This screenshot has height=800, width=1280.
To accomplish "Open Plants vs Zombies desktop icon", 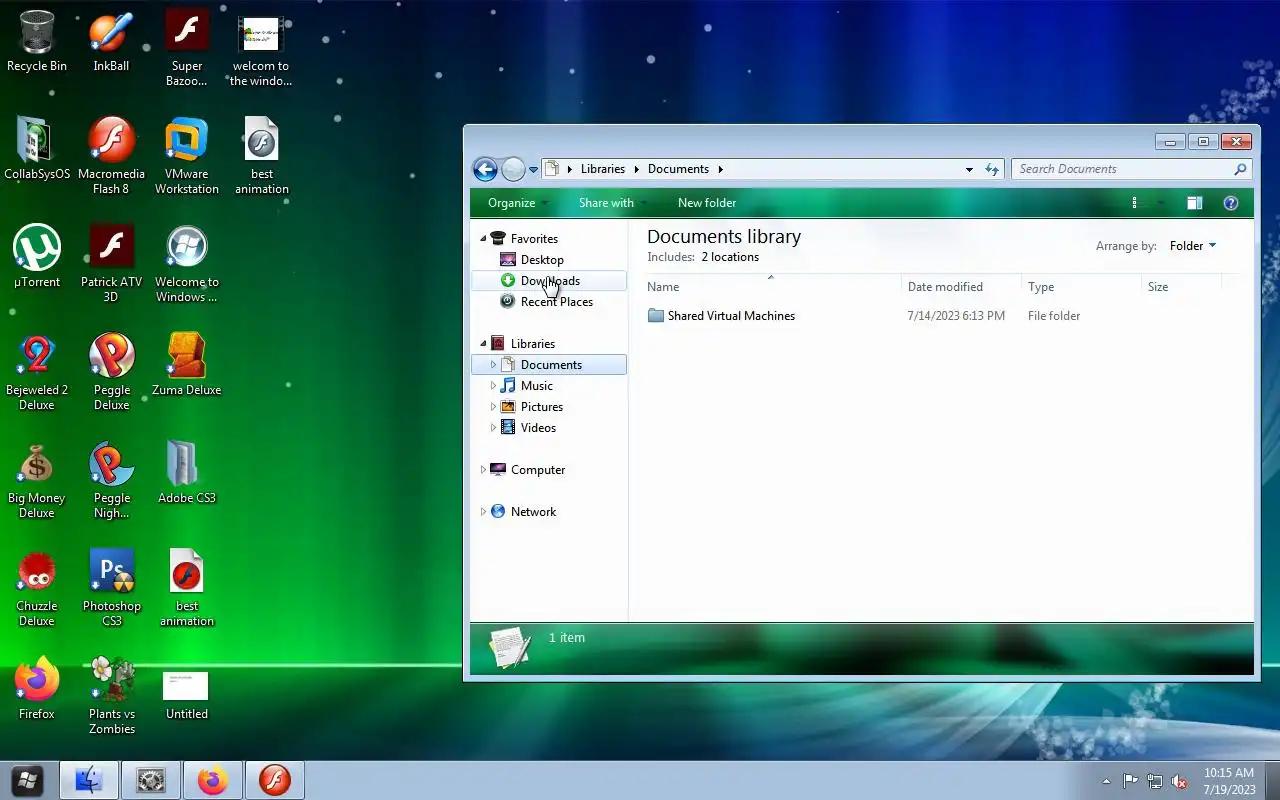I will coord(111,695).
